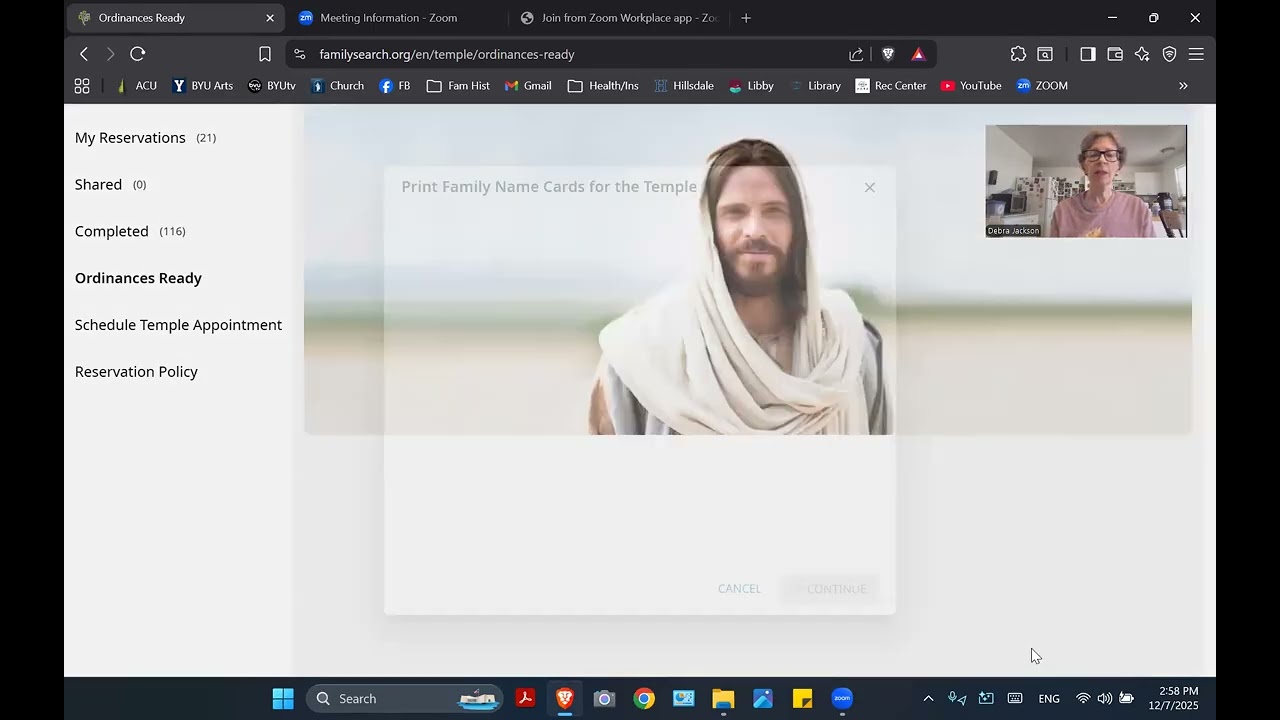Expand the Fam Hist bookmark folder
The height and width of the screenshot is (720, 1280).
click(x=458, y=86)
